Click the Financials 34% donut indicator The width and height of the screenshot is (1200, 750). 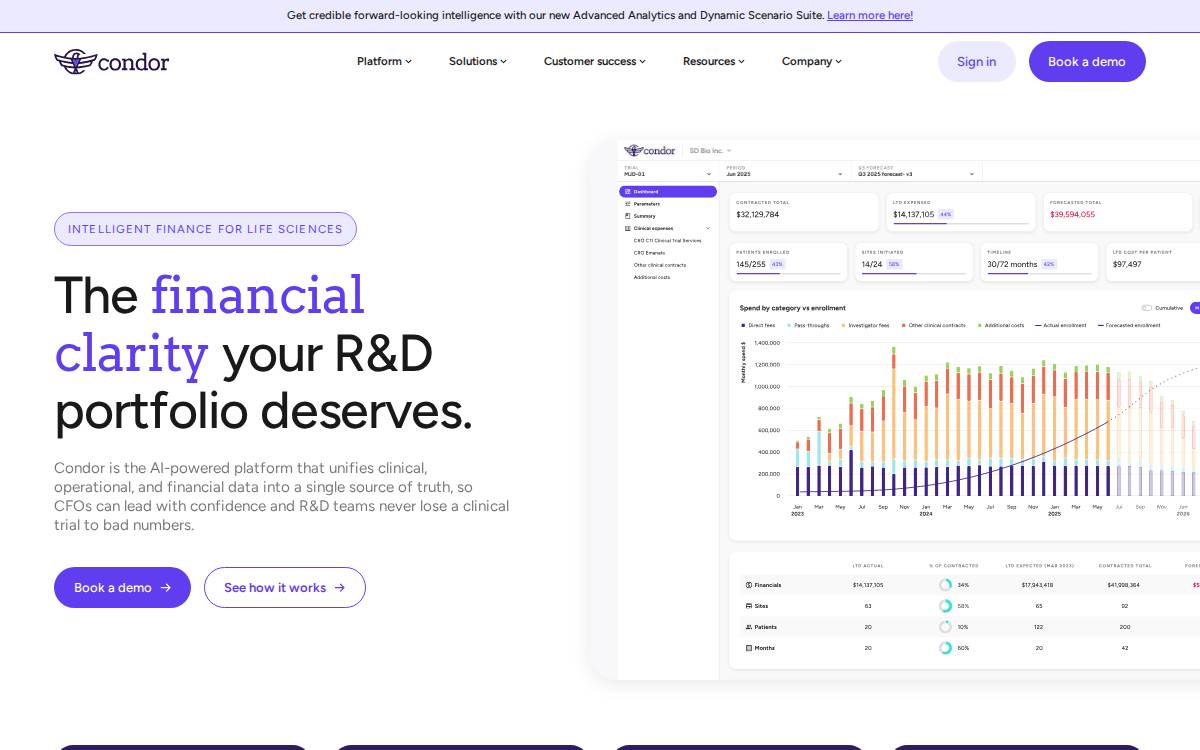[945, 585]
